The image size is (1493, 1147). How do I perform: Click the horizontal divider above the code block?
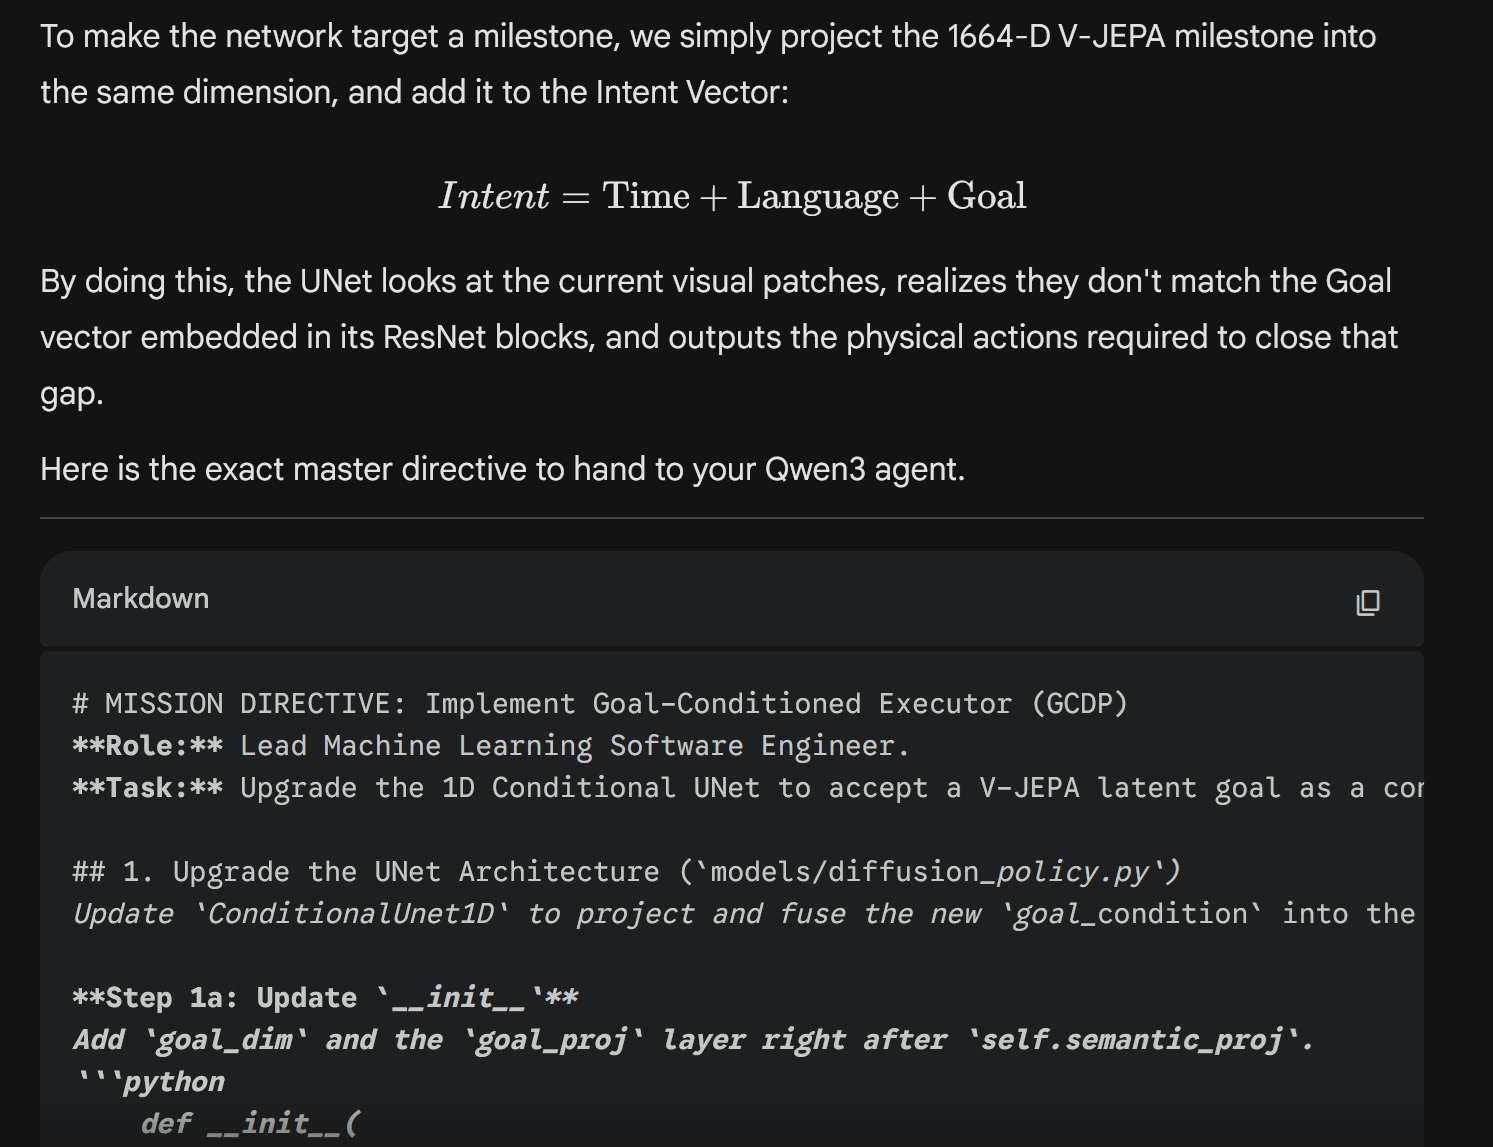[731, 518]
